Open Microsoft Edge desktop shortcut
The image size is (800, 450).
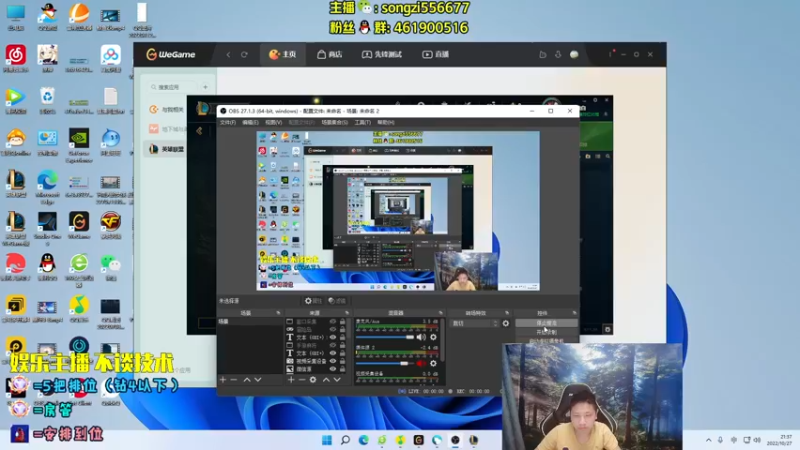pyautogui.click(x=47, y=186)
